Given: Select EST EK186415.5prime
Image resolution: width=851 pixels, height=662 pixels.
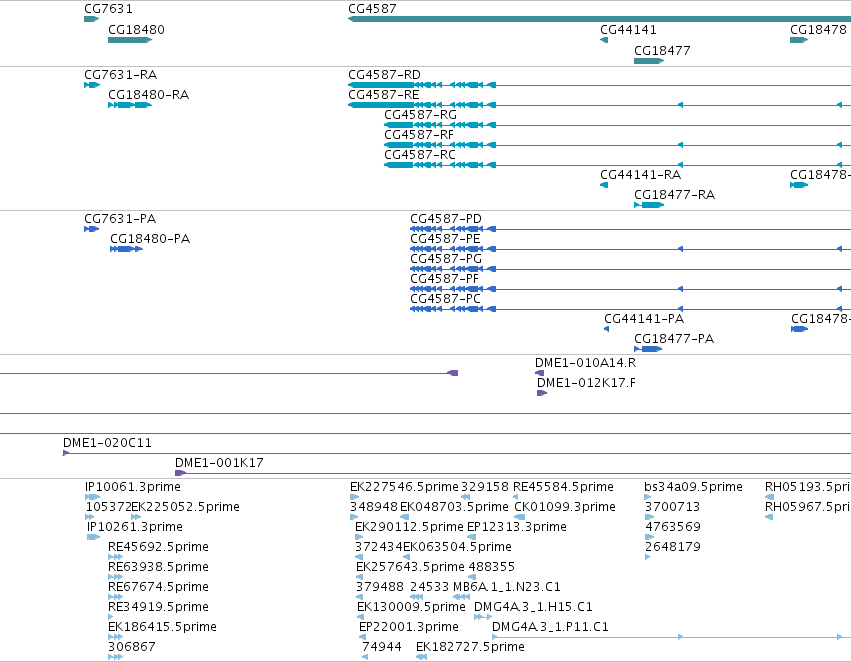Looking at the screenshot, I should click(x=162, y=627).
